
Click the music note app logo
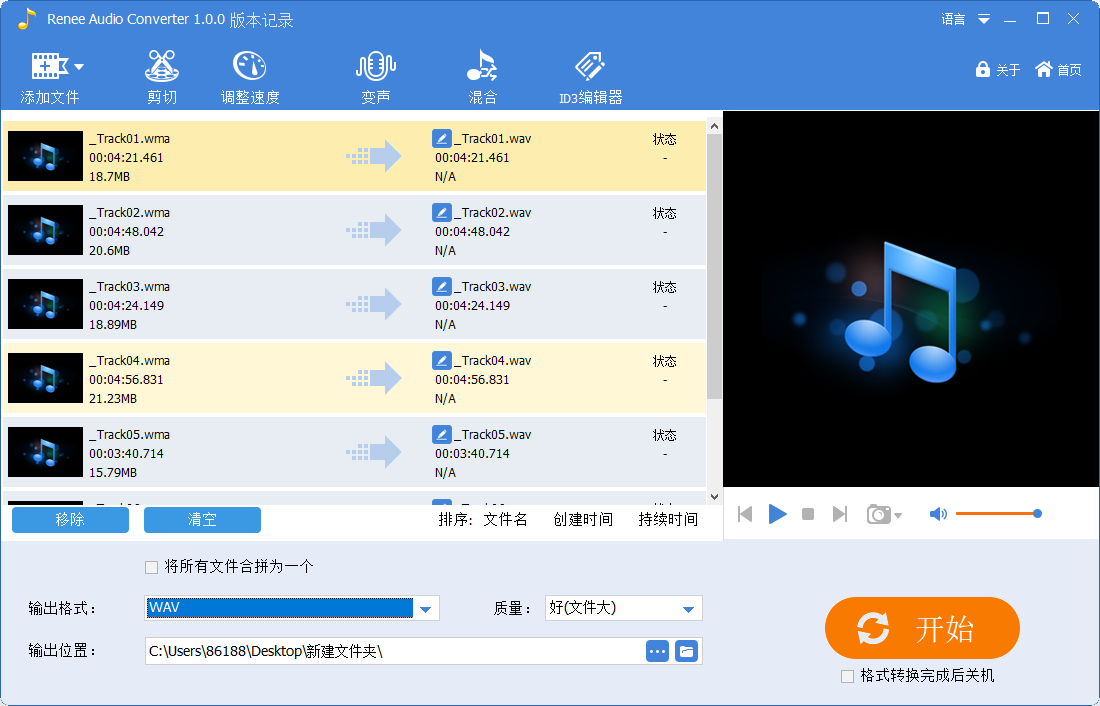coord(27,19)
